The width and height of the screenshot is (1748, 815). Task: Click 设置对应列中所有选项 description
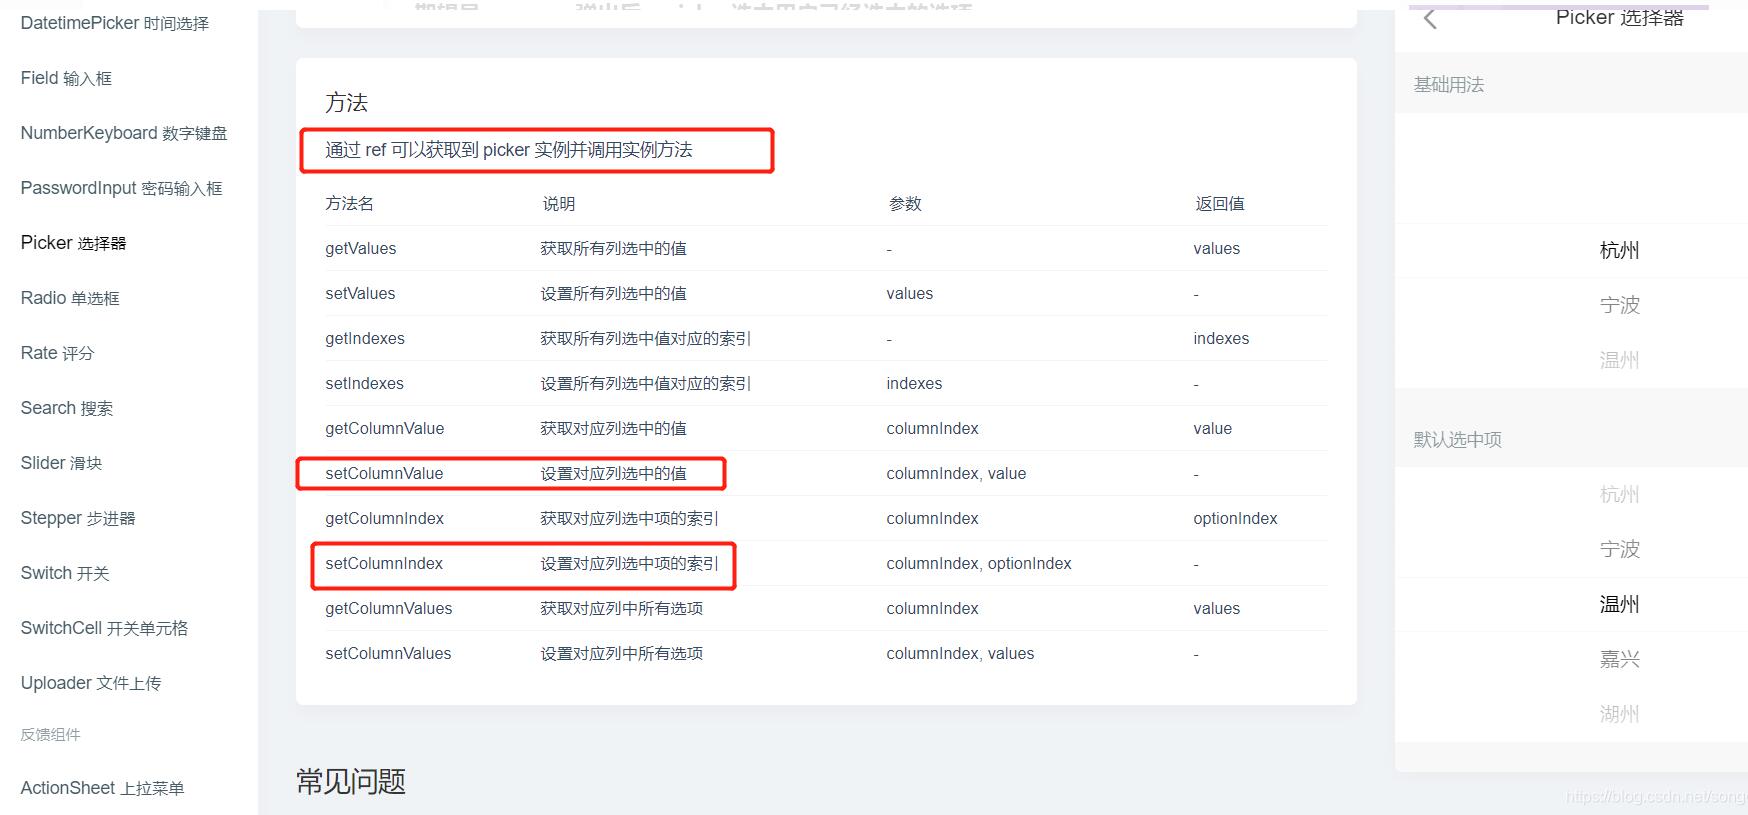point(621,654)
